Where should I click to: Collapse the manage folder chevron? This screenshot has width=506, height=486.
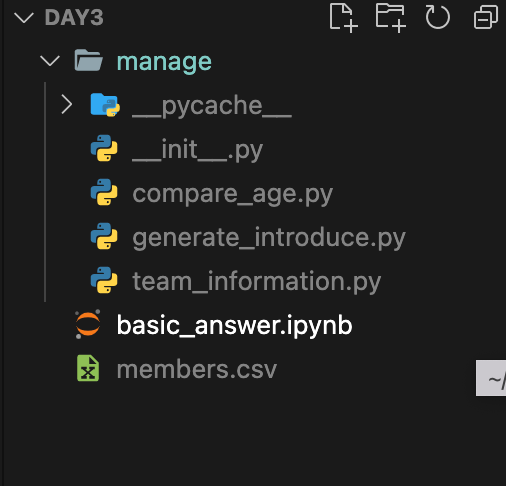click(x=50, y=61)
